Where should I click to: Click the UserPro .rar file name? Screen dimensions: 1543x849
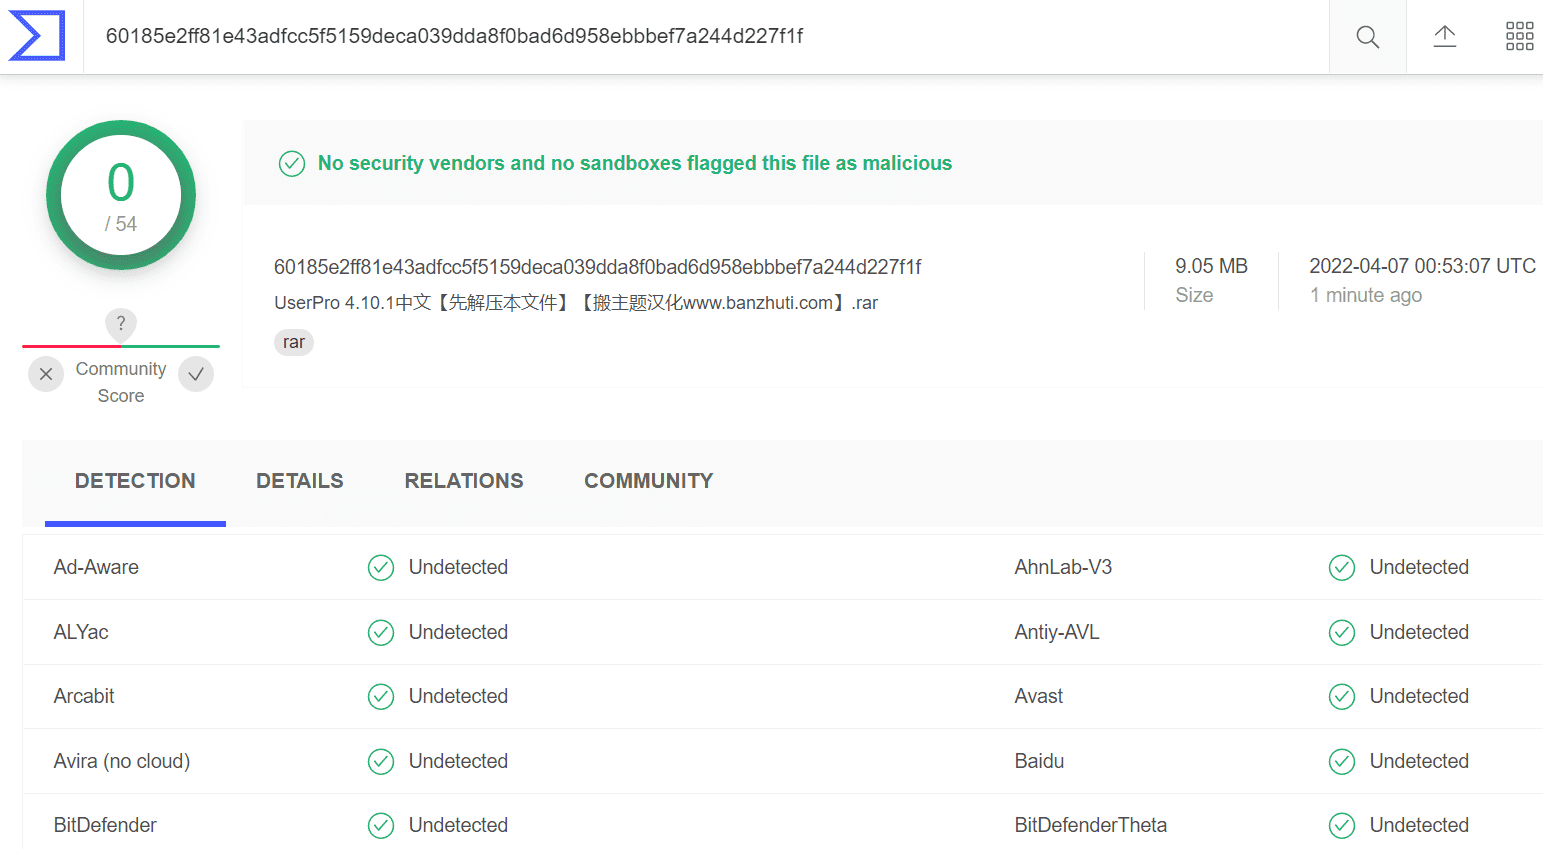tap(576, 303)
